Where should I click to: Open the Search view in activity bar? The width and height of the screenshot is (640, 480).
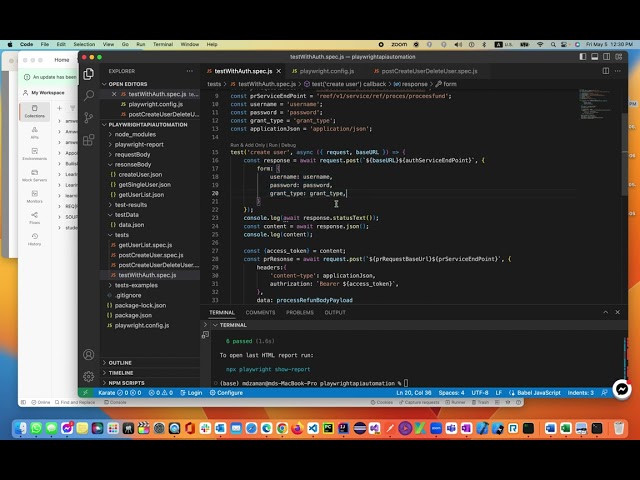[89, 96]
